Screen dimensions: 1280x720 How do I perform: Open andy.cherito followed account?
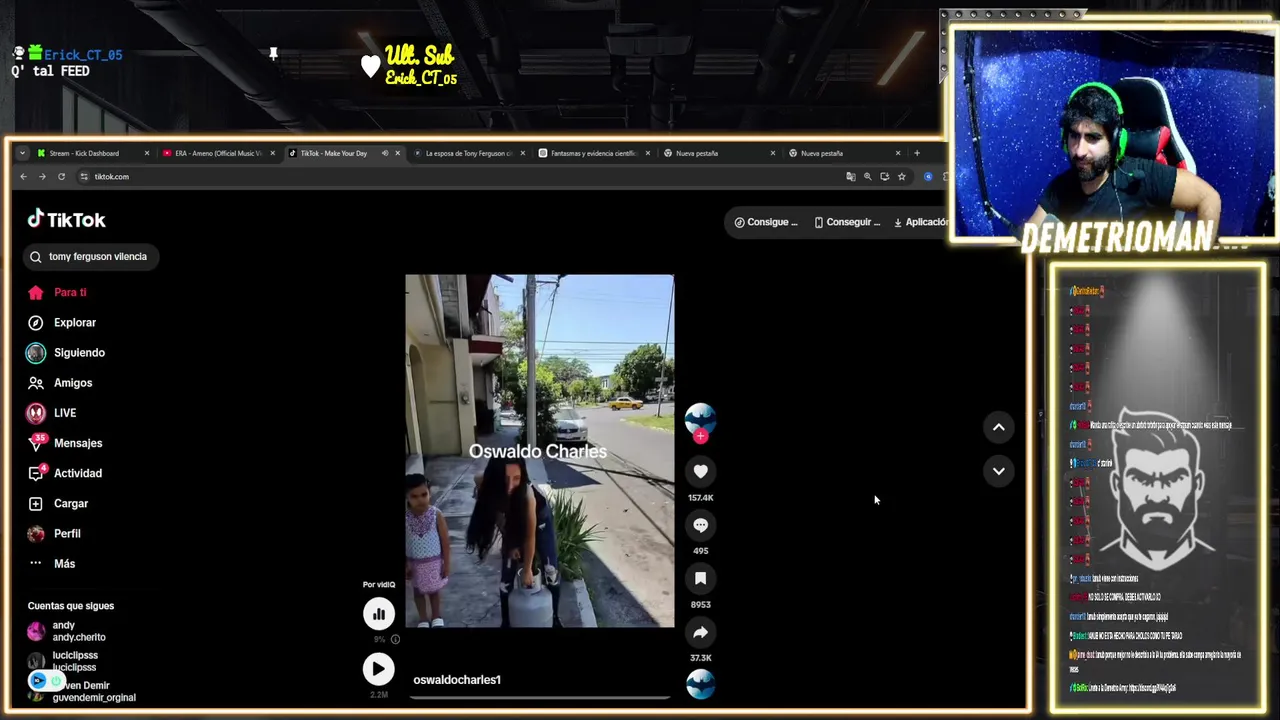click(x=66, y=631)
